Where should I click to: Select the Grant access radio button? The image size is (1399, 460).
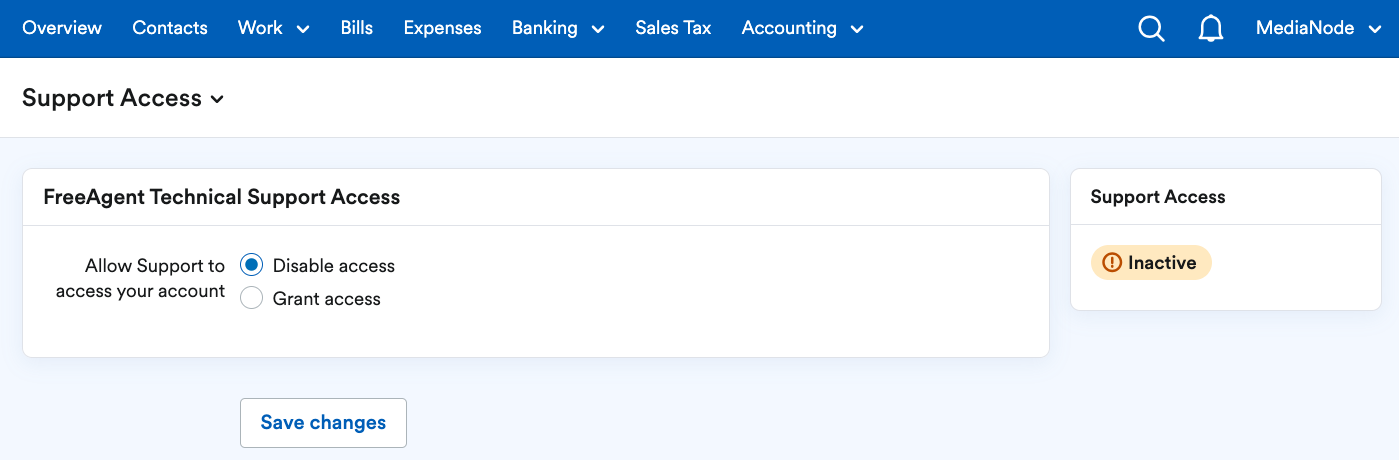(252, 298)
